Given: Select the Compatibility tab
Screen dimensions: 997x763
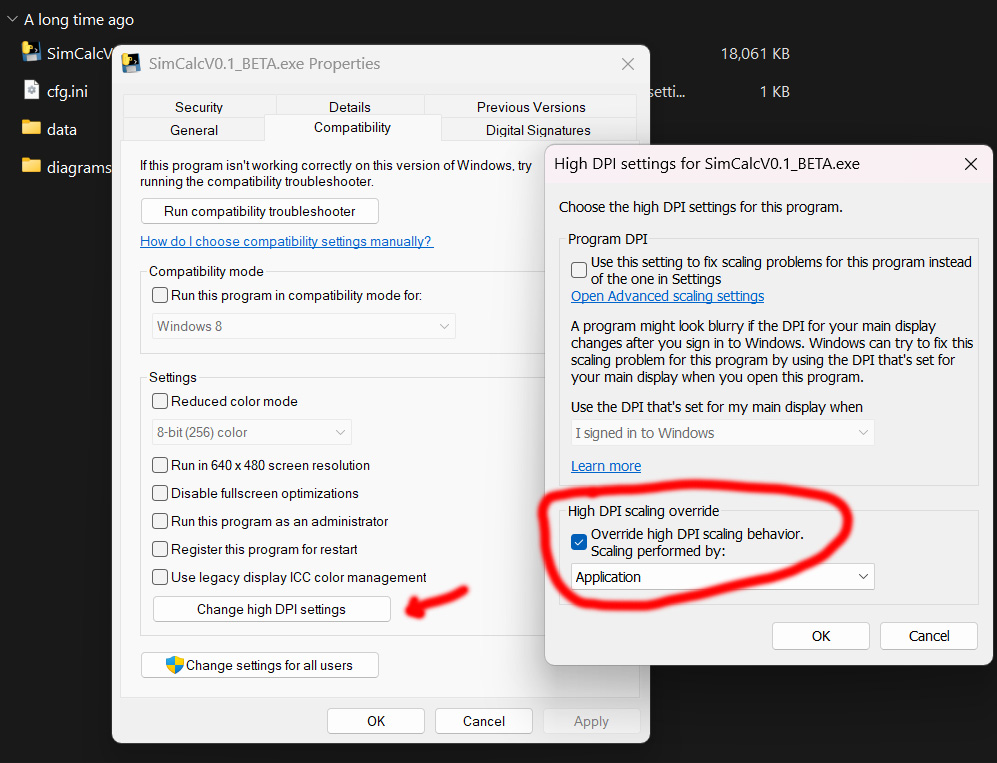Looking at the screenshot, I should coord(352,128).
